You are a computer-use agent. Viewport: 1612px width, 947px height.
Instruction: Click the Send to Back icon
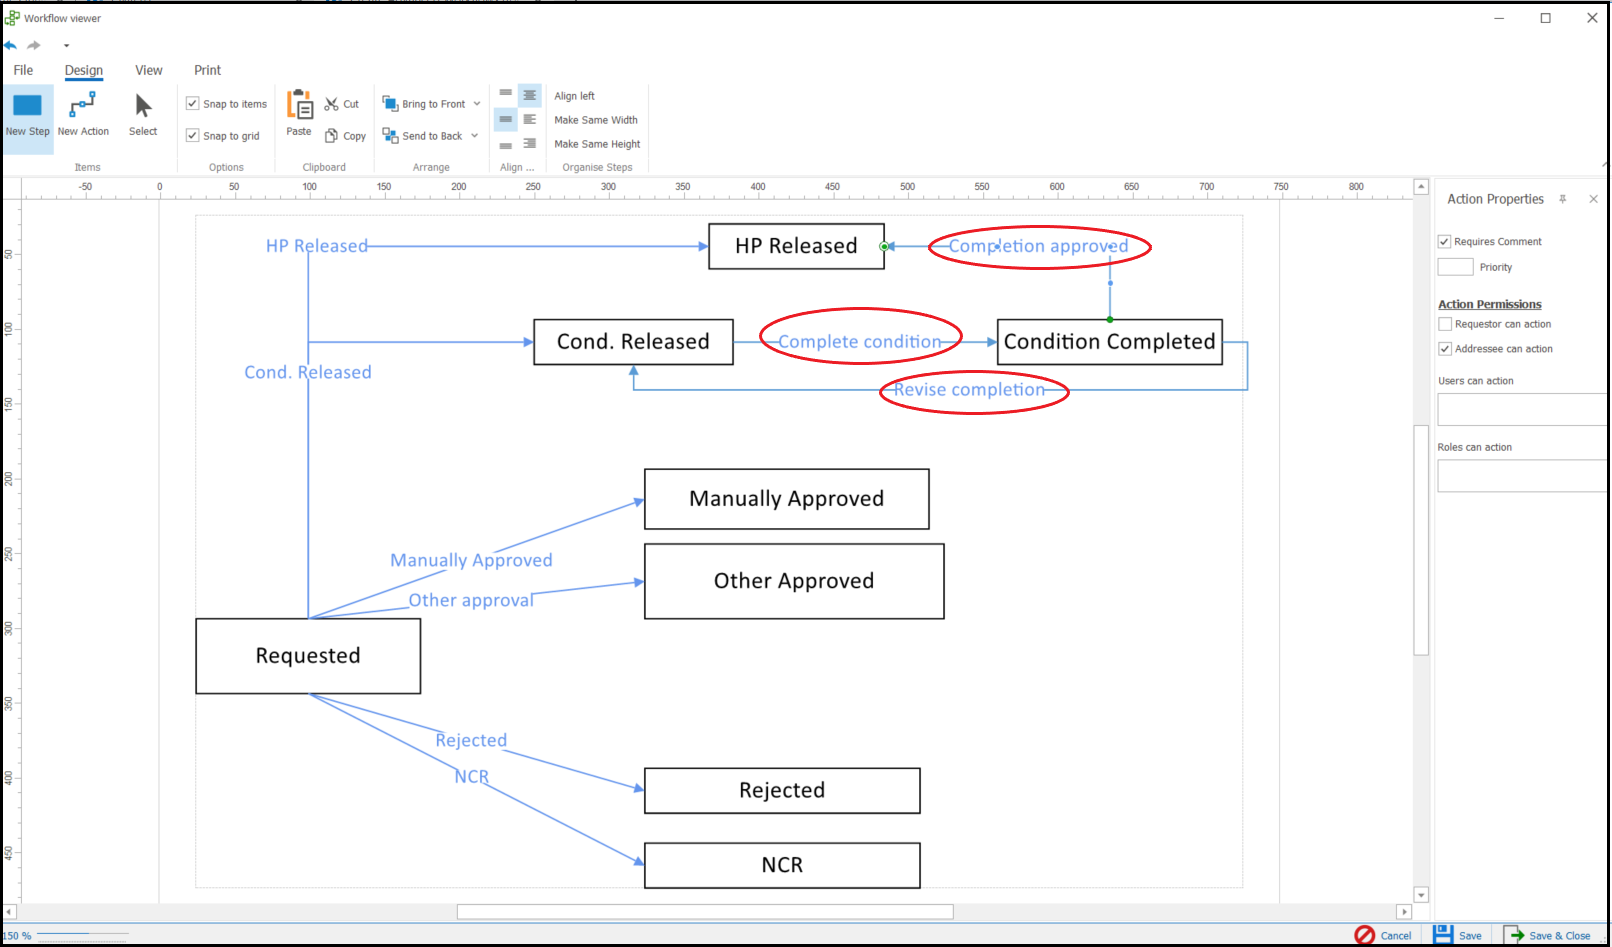[x=390, y=135]
